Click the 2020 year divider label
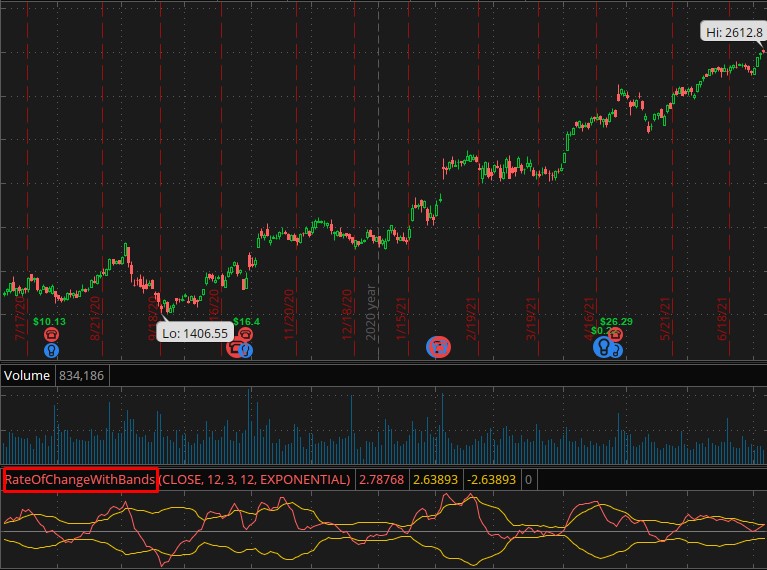 (x=372, y=312)
